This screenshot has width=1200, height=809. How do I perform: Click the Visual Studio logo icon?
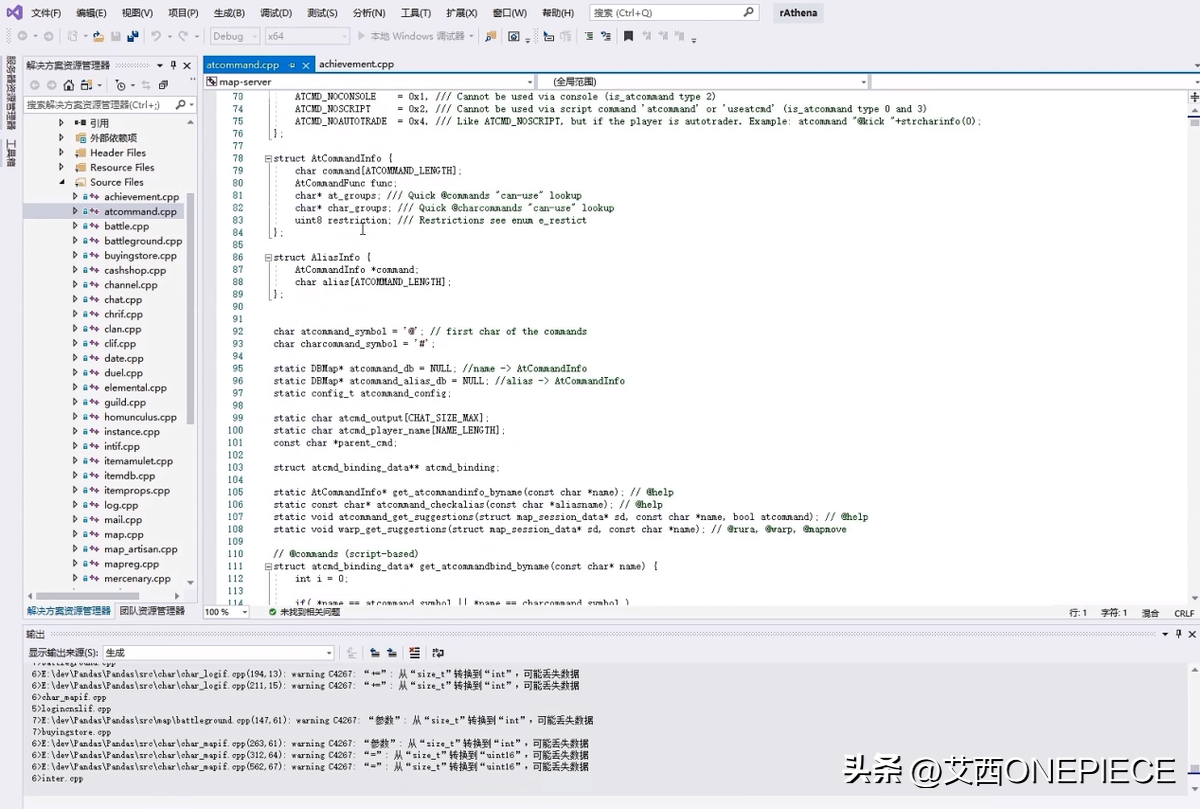tap(12, 13)
